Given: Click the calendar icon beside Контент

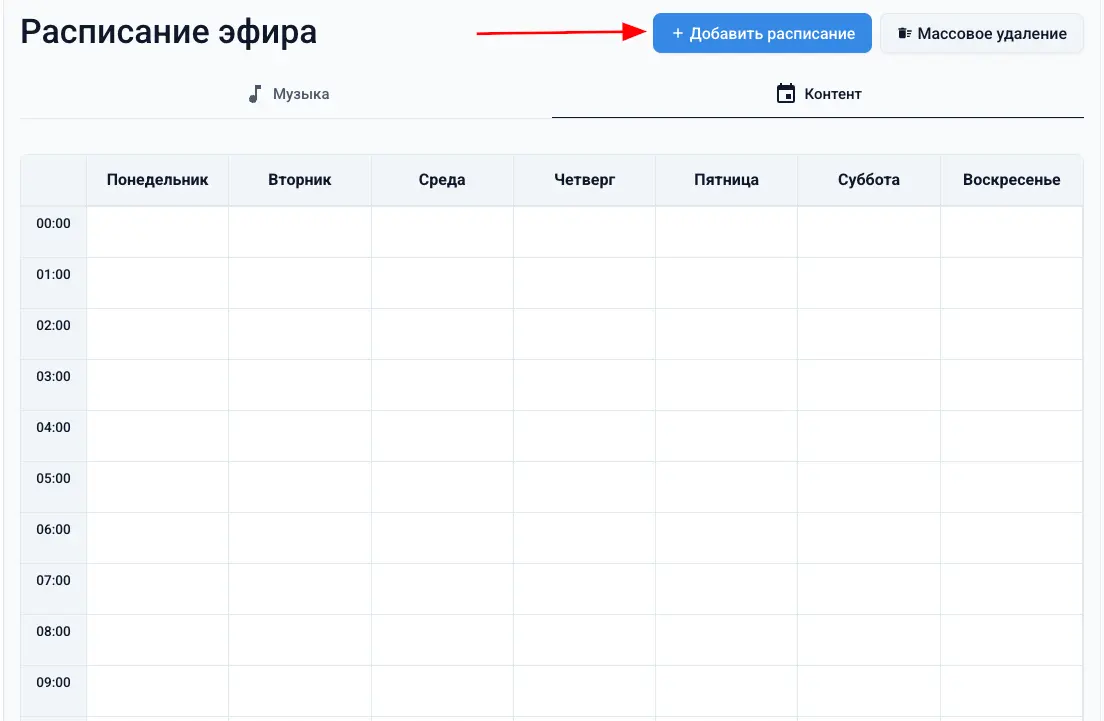Looking at the screenshot, I should pyautogui.click(x=784, y=93).
